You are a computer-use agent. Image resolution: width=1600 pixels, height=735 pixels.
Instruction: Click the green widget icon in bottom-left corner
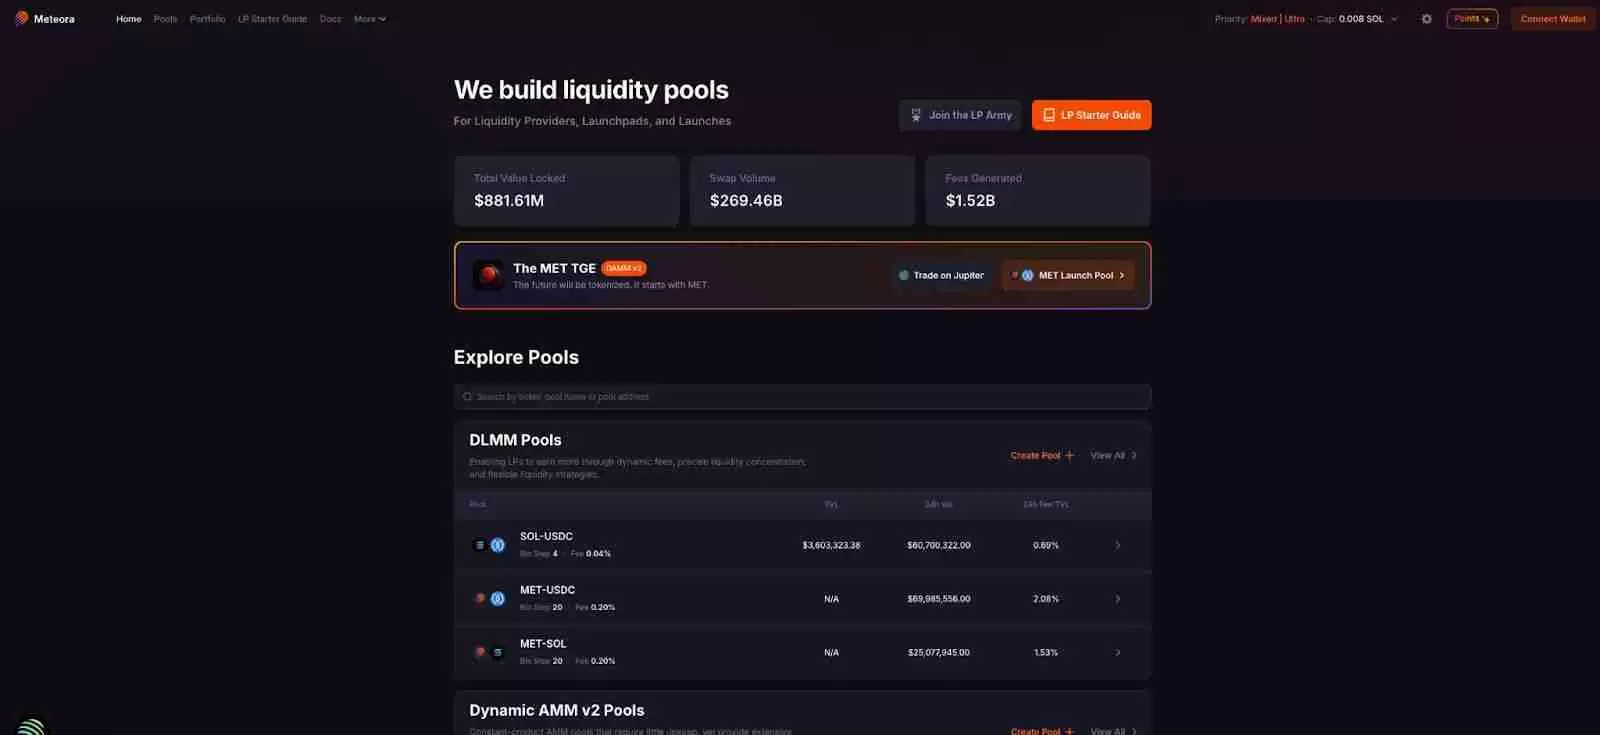coord(31,726)
